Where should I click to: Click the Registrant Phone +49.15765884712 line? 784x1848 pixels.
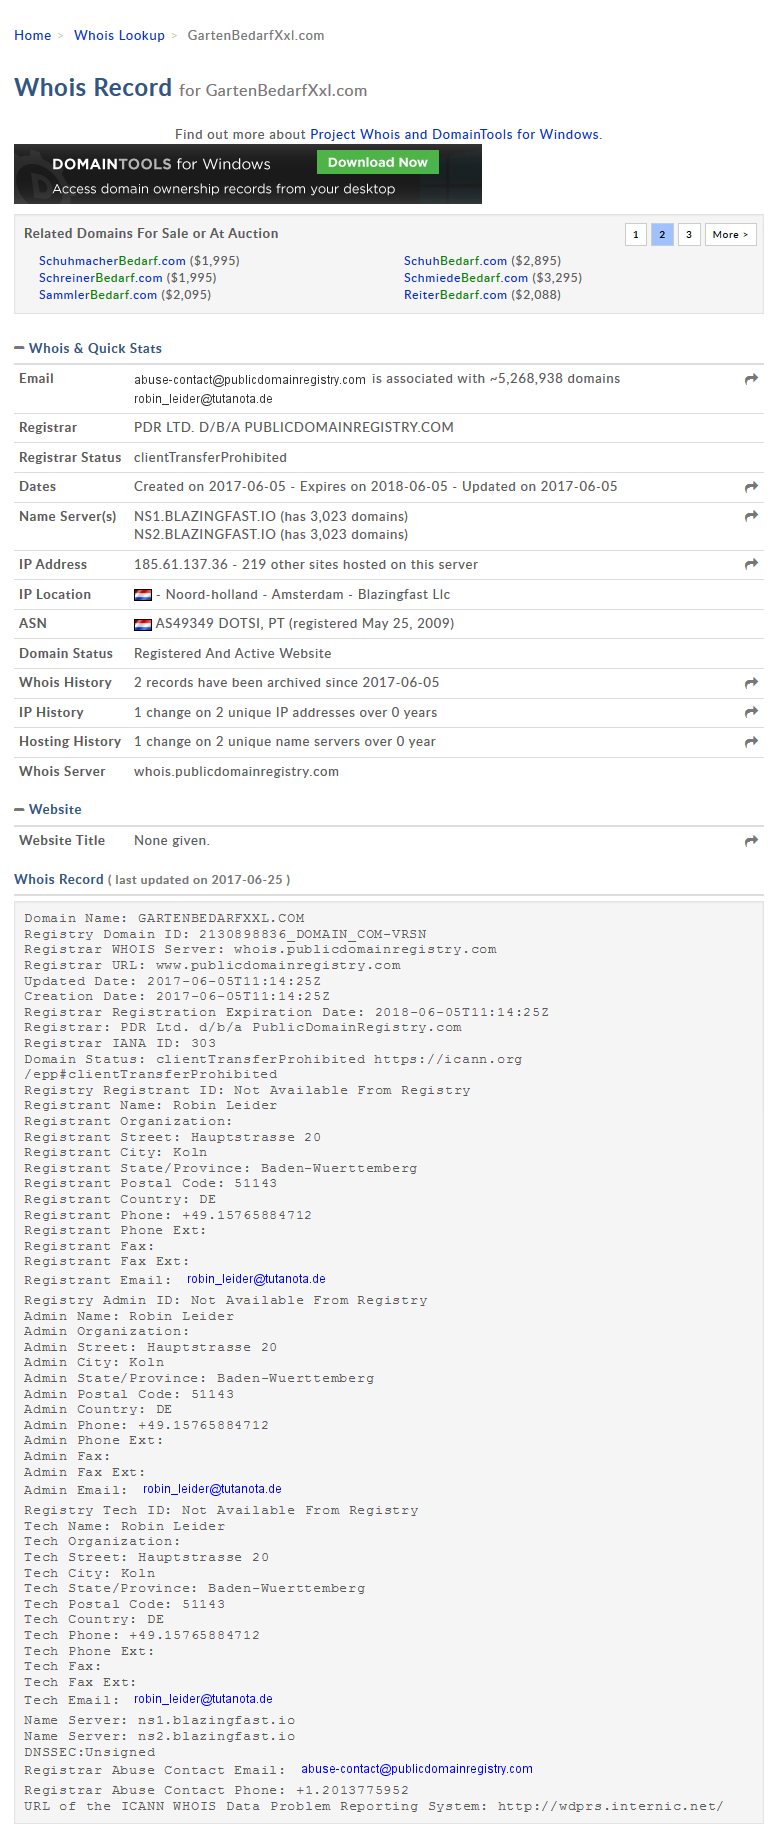point(168,1215)
